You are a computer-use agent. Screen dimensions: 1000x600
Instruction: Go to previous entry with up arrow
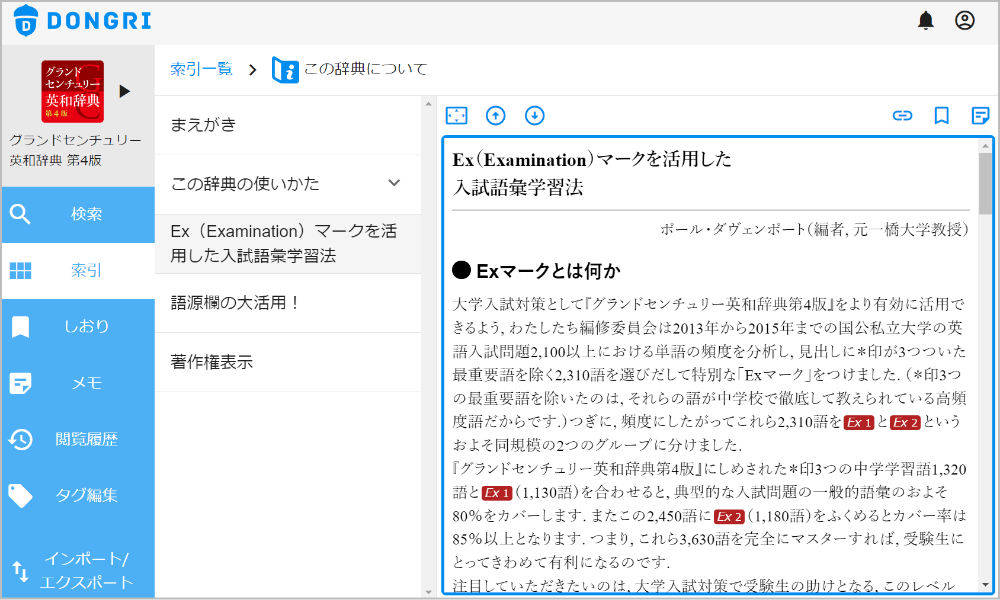(x=496, y=115)
